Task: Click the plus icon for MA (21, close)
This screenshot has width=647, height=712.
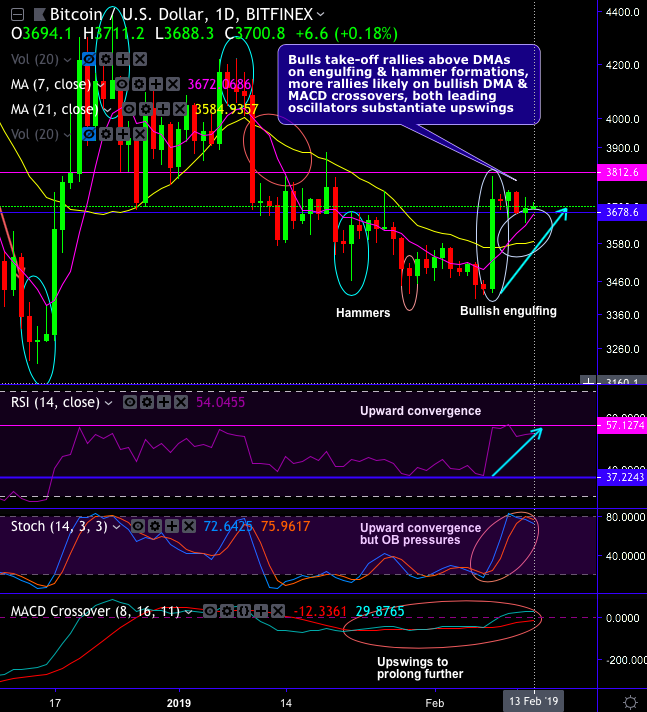Action: tap(163, 109)
